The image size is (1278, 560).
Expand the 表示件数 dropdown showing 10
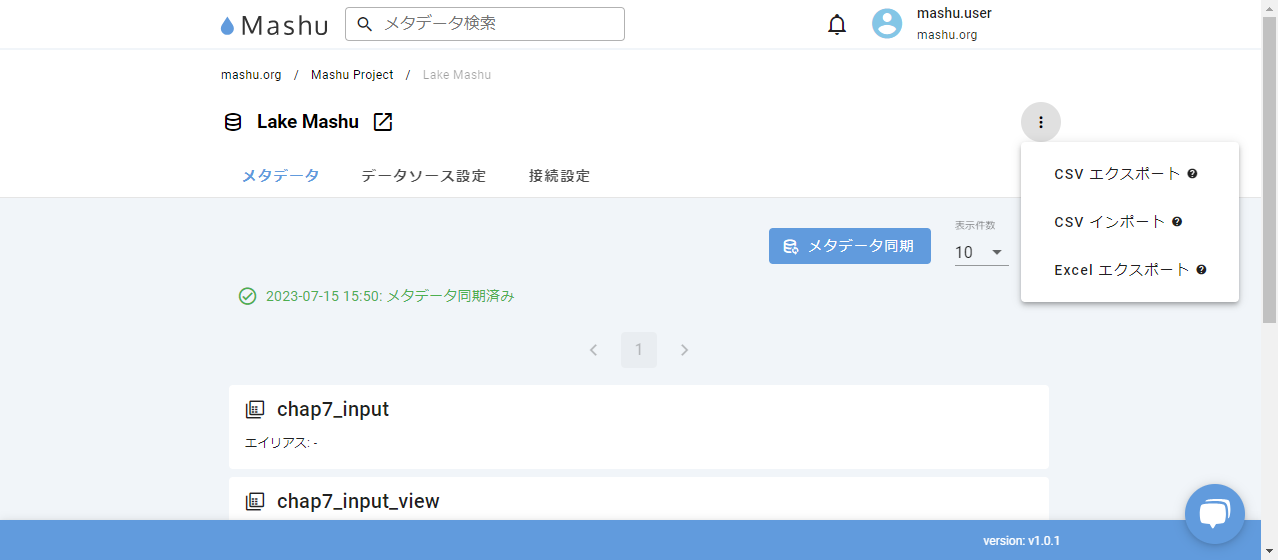(x=980, y=252)
